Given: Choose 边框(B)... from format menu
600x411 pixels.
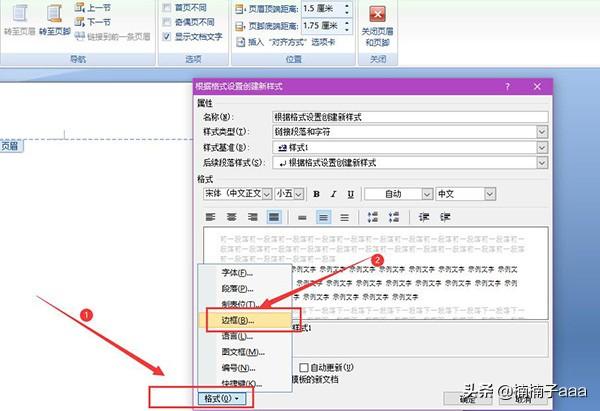Looking at the screenshot, I should point(231,321).
